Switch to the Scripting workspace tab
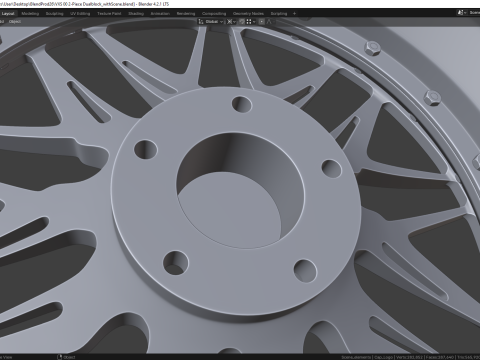The image size is (480, 360). (279, 14)
